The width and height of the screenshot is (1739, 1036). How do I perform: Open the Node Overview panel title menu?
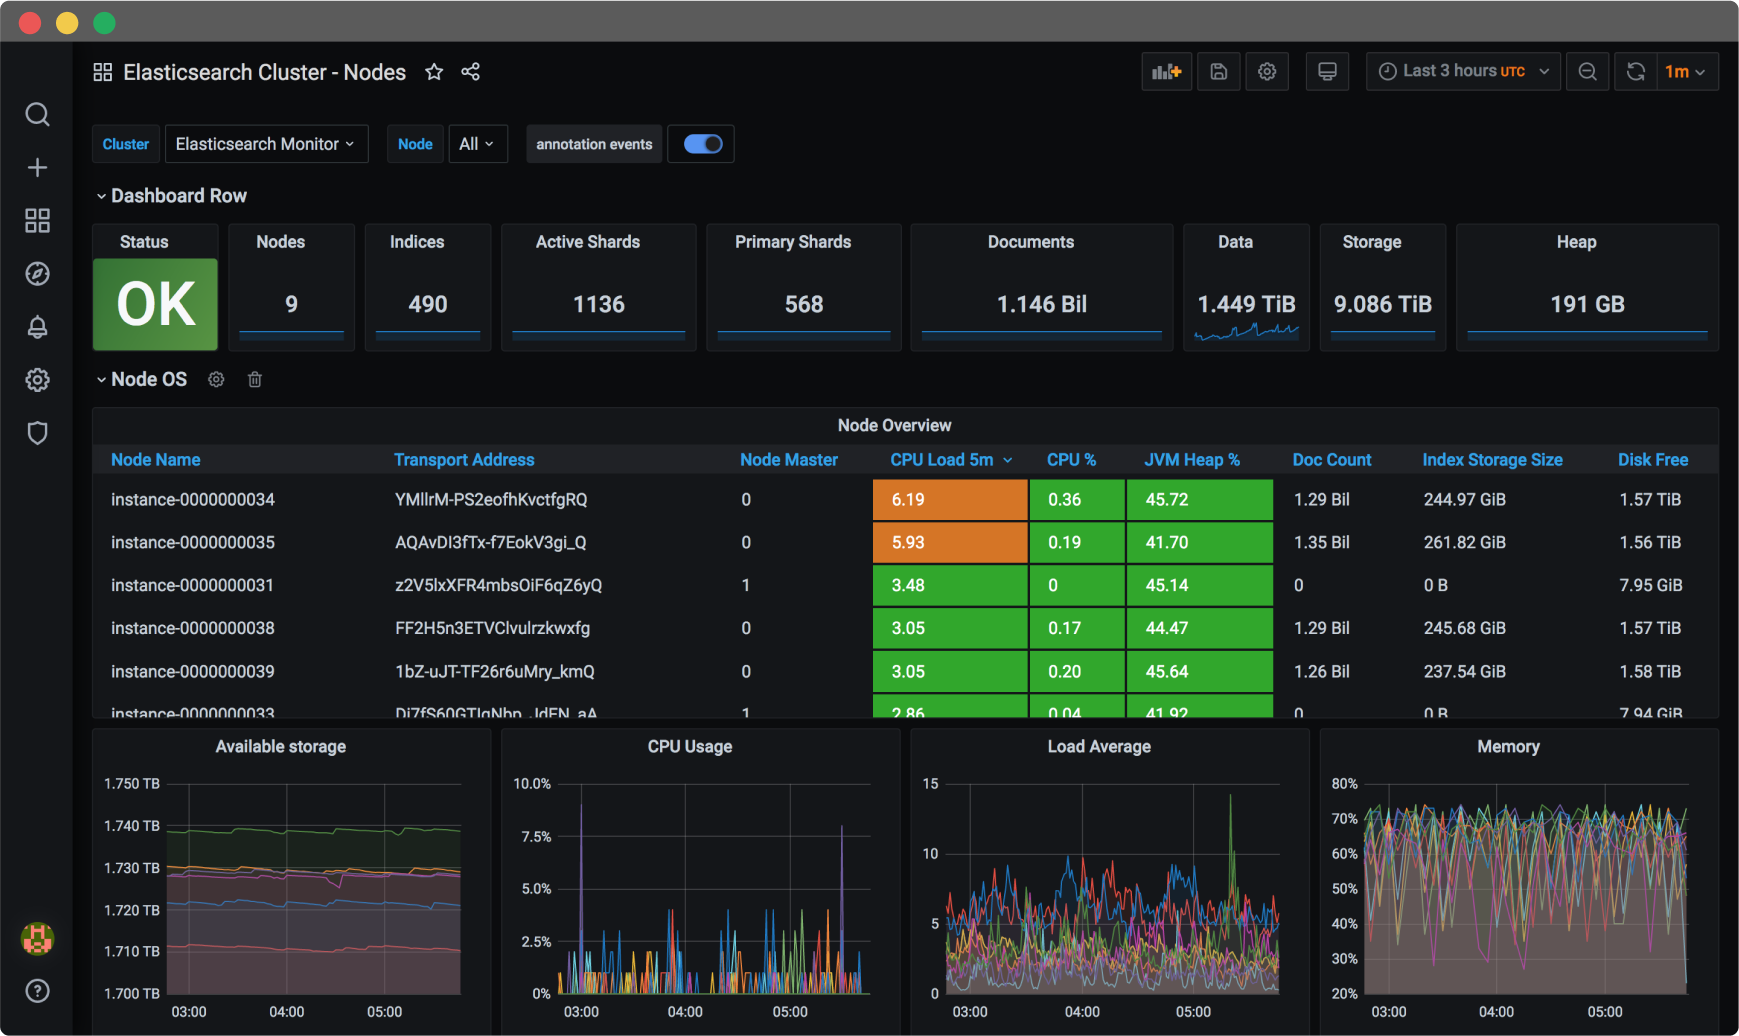(x=894, y=426)
